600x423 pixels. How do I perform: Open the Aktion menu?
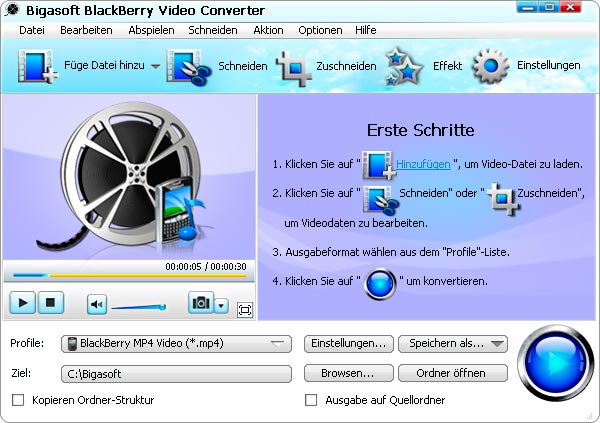(268, 30)
